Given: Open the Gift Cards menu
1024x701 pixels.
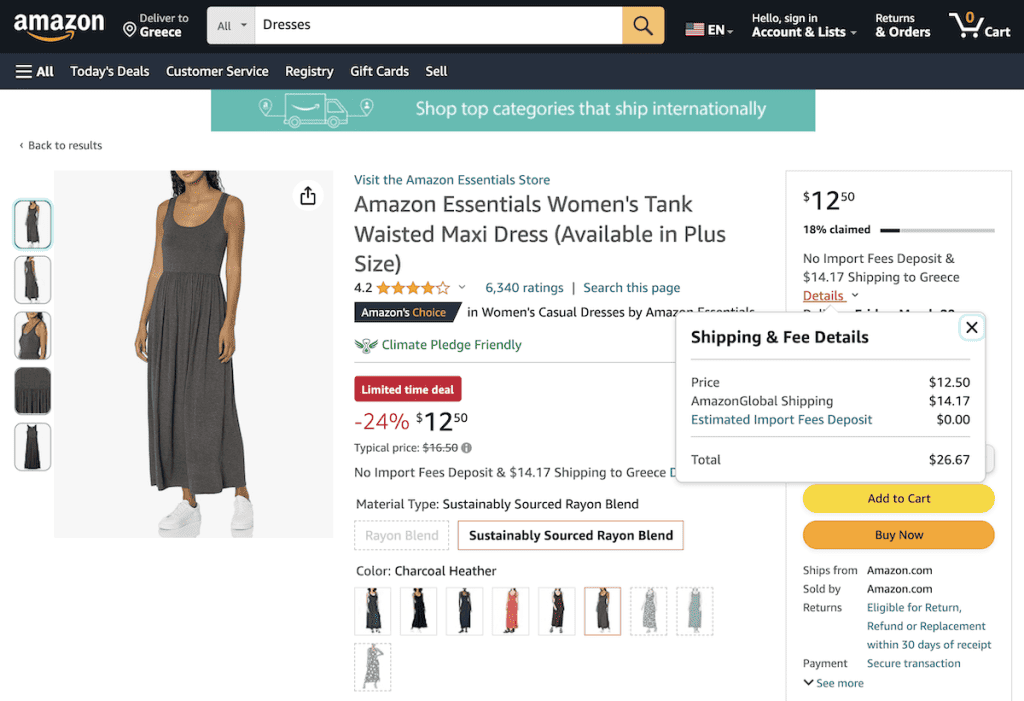Looking at the screenshot, I should 379,71.
